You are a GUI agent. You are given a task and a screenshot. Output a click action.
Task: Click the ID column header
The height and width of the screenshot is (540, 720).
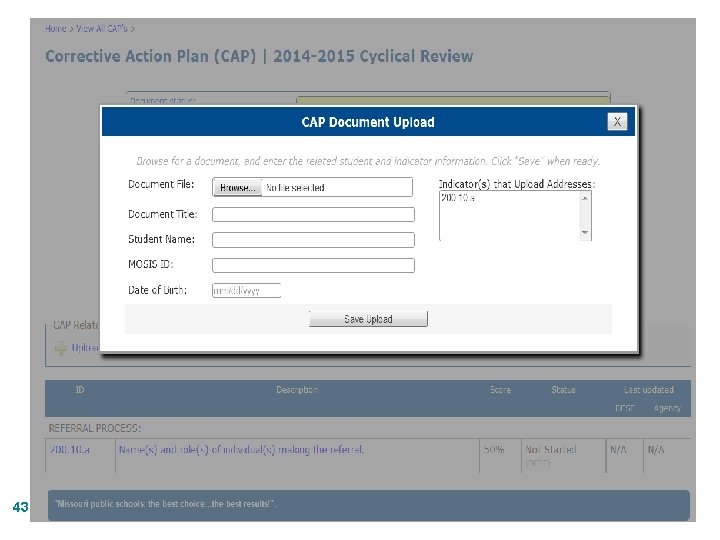click(80, 390)
